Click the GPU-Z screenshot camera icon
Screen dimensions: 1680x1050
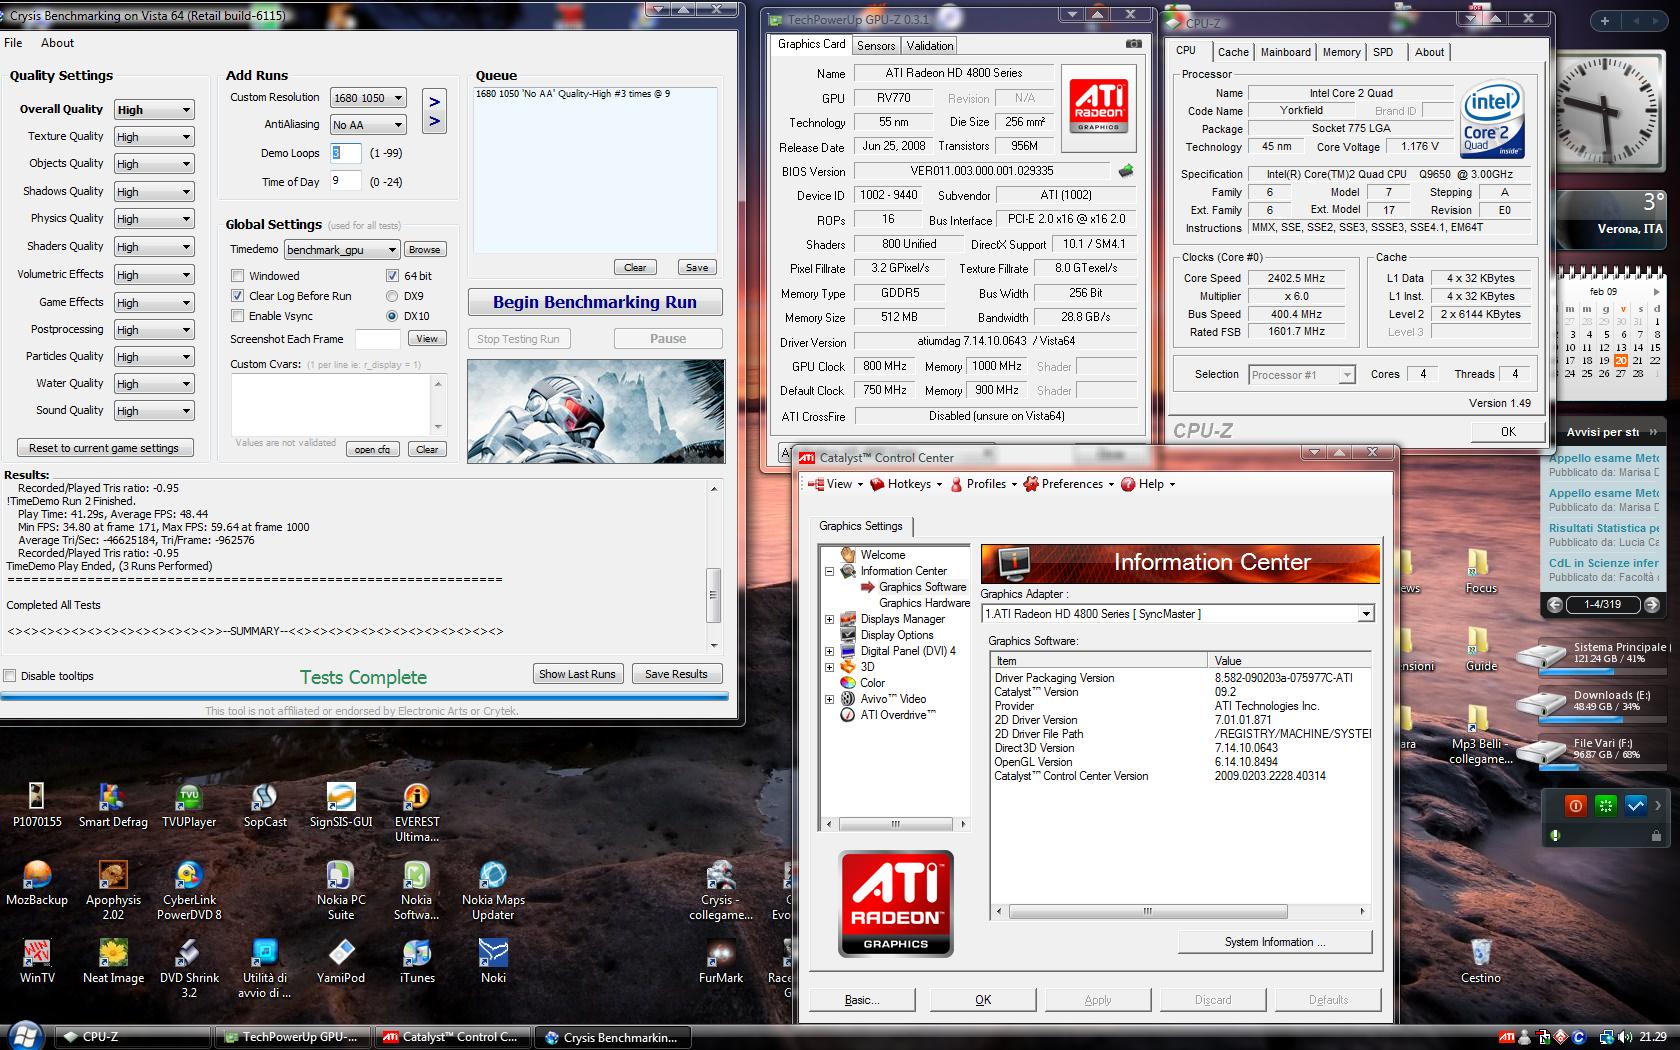tap(1133, 44)
